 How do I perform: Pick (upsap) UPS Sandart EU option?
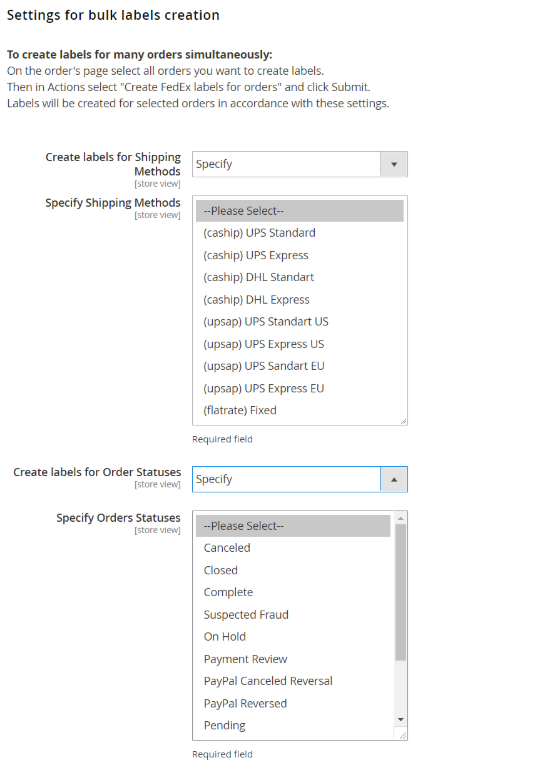300,366
